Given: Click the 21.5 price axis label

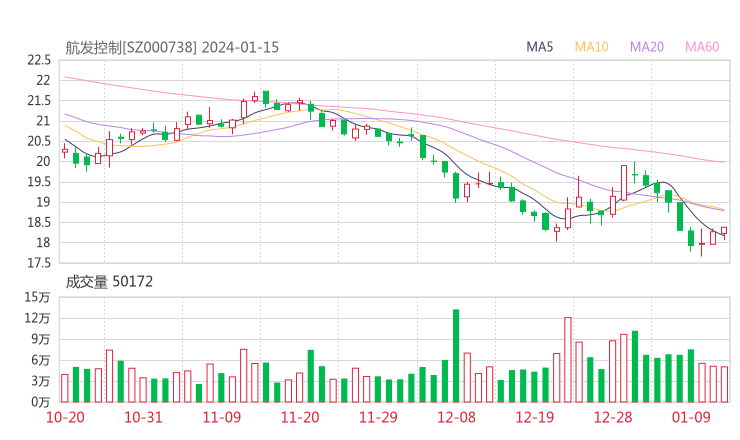Looking at the screenshot, I should 38,101.
